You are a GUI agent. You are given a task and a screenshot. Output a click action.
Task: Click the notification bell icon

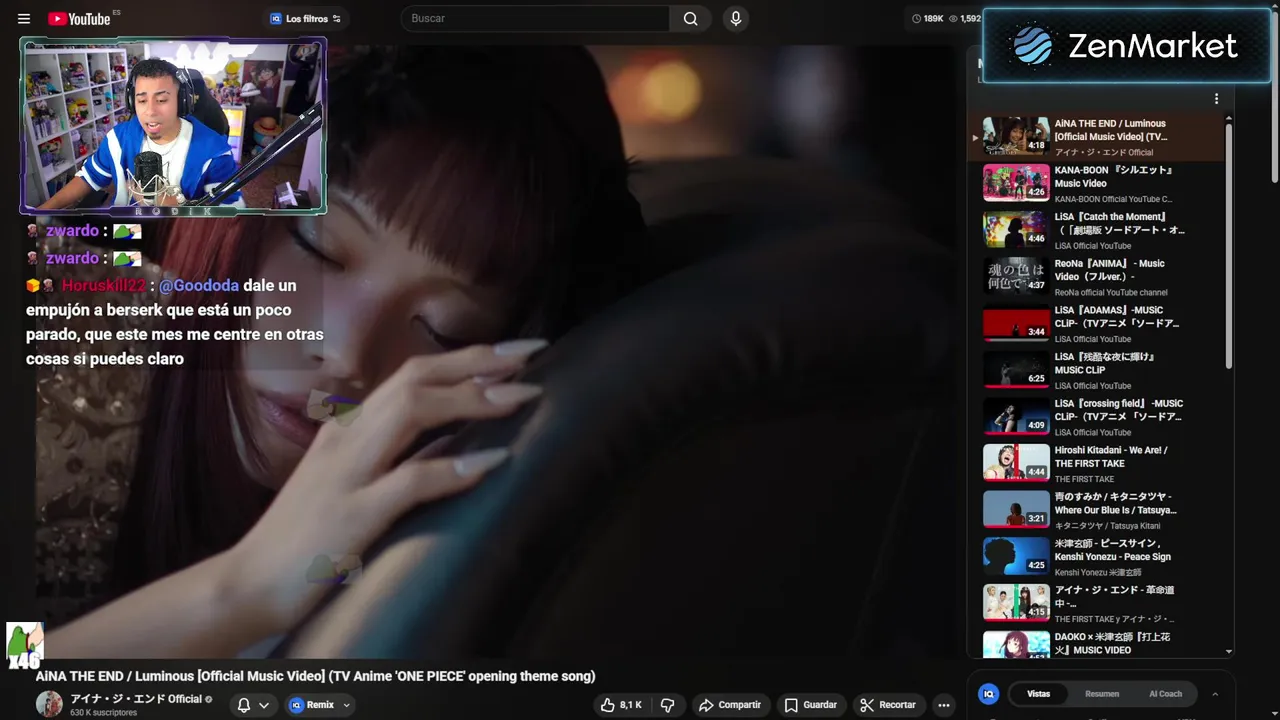[243, 705]
